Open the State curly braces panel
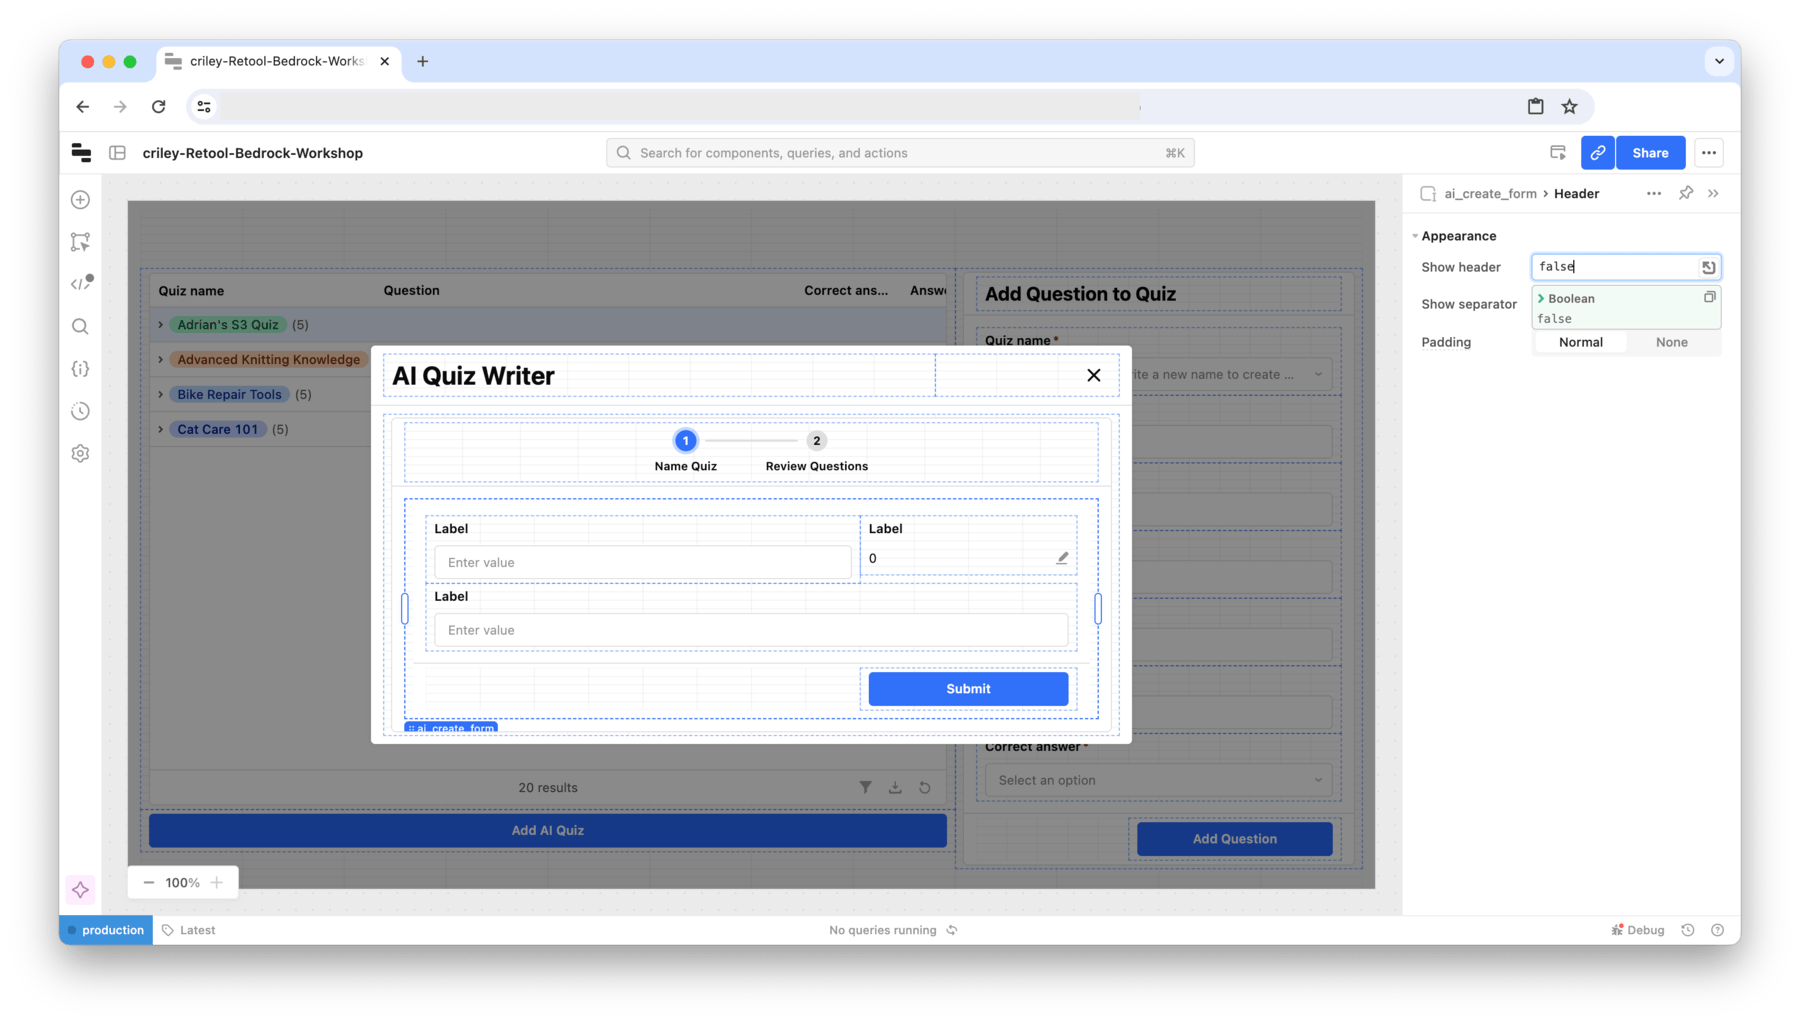The image size is (1800, 1023). pyautogui.click(x=81, y=369)
